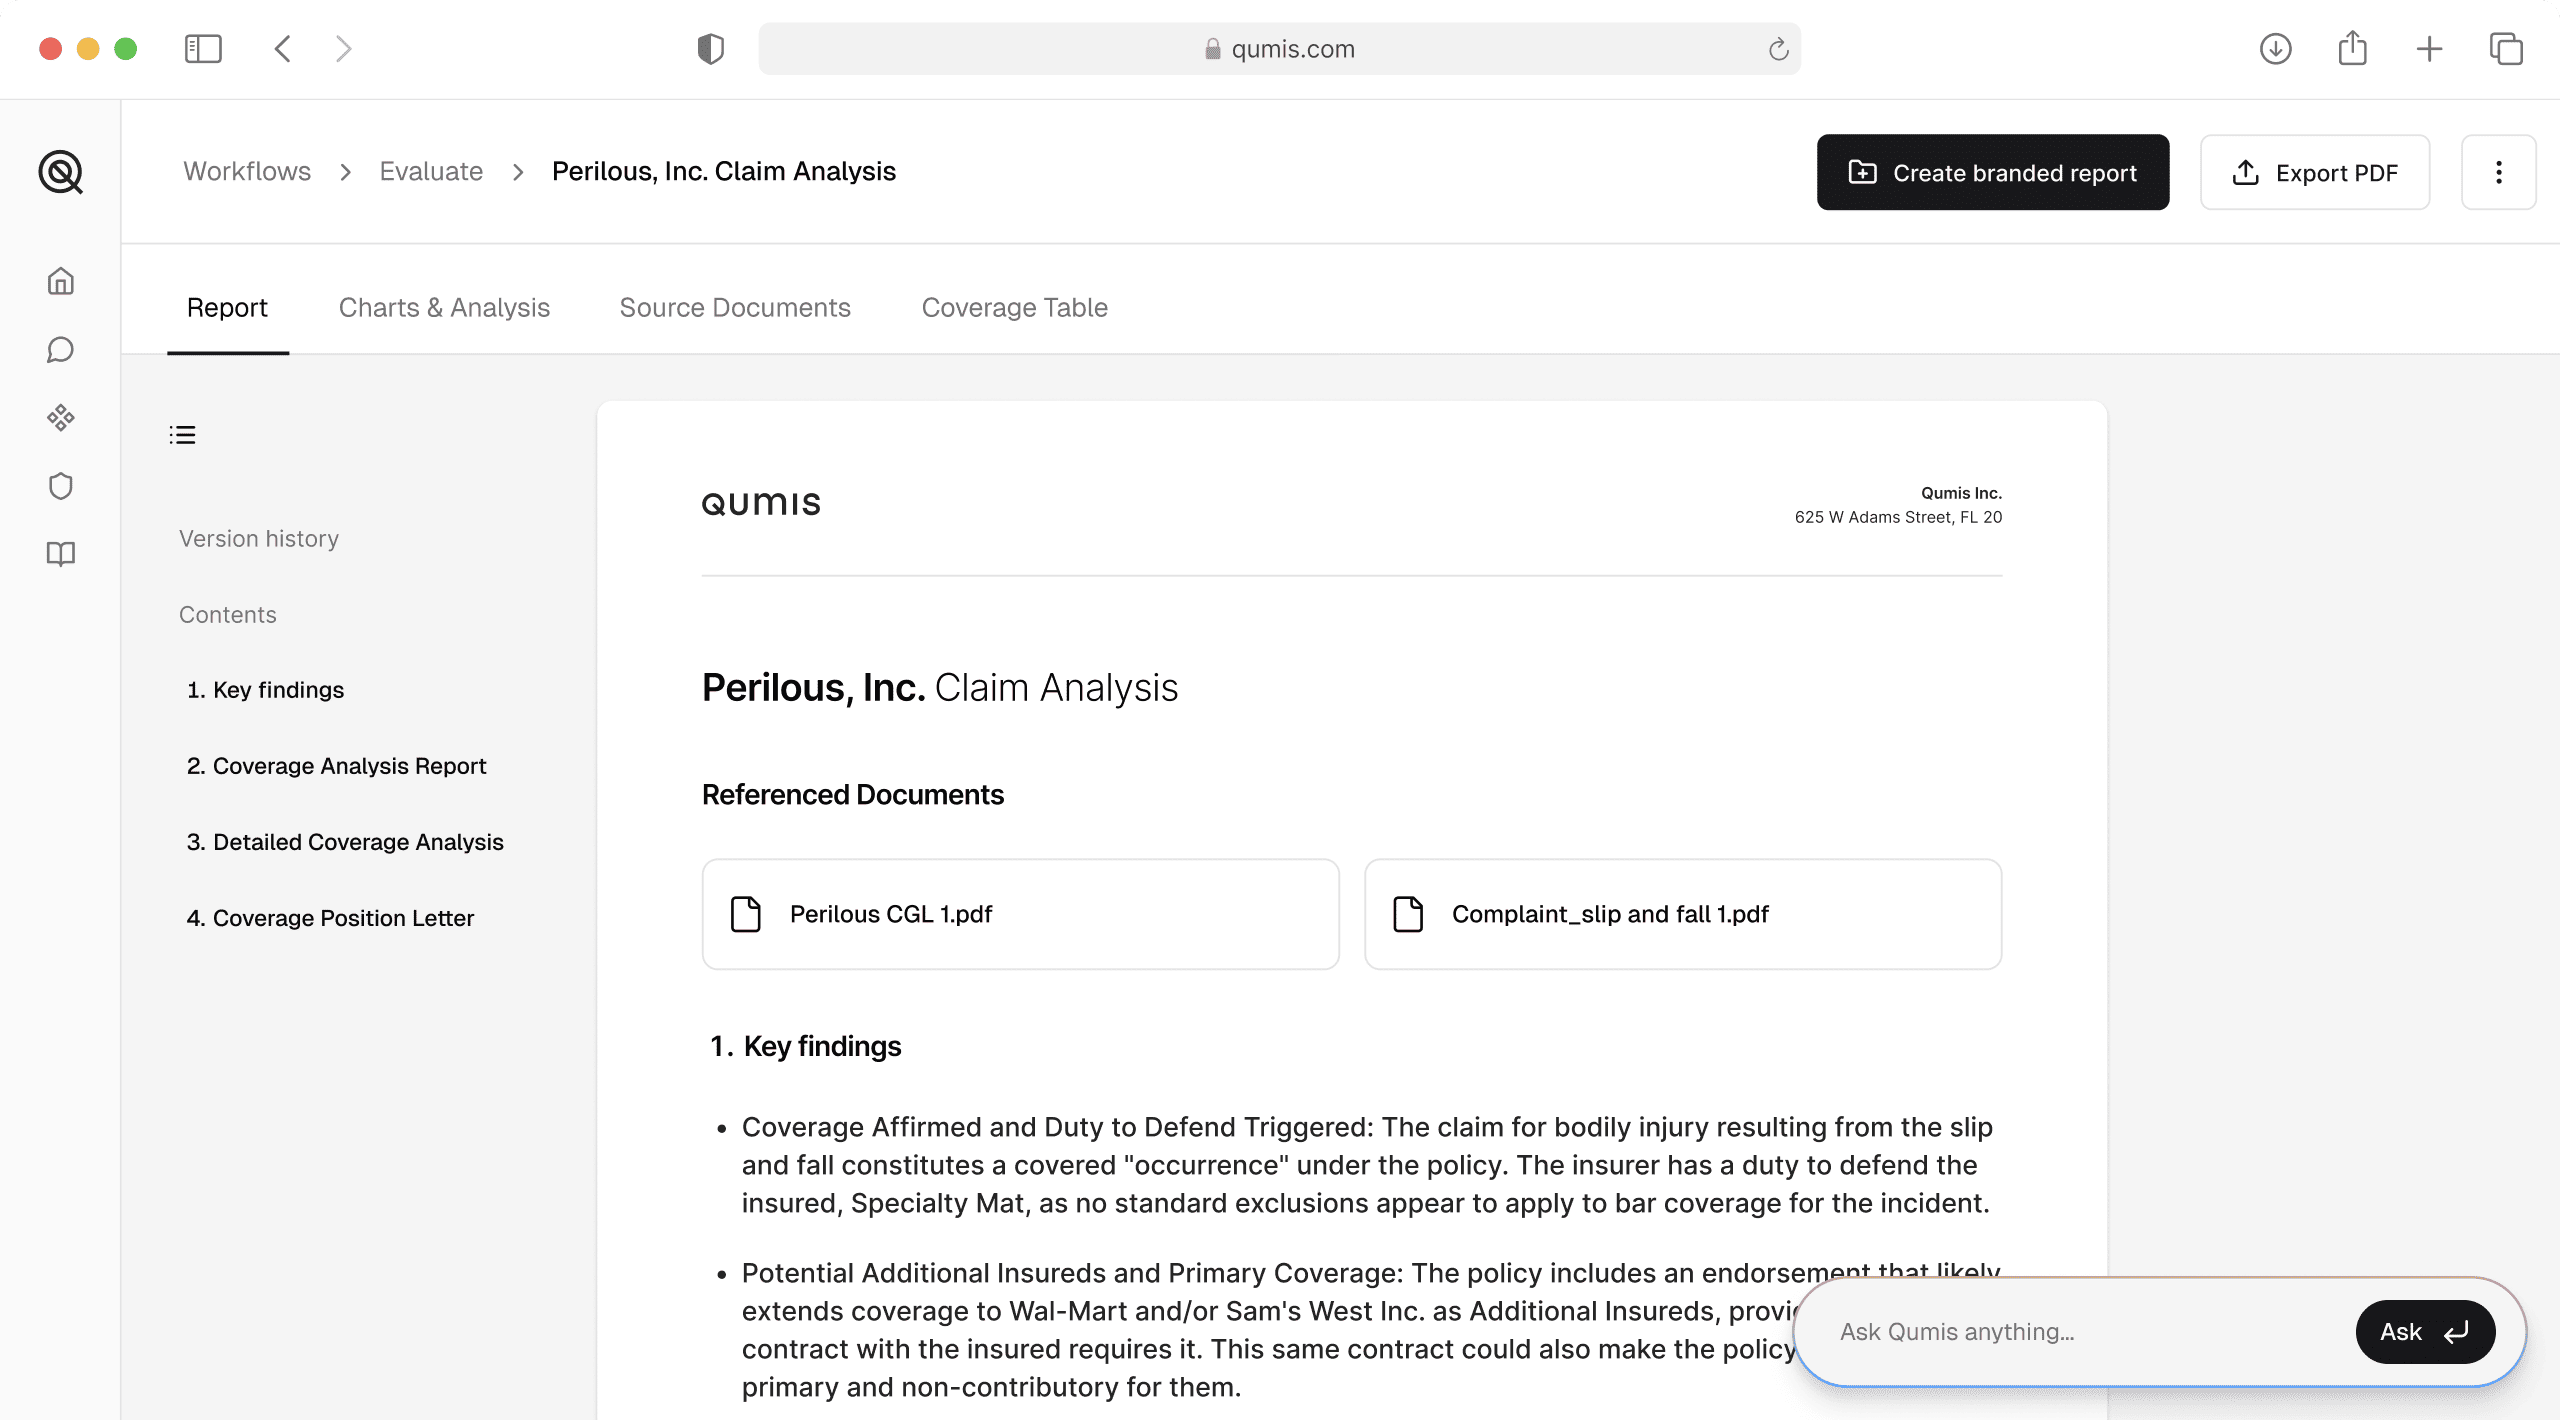Open the table of contents icon above Version history
Viewport: 2560px width, 1420px height.
183,434
